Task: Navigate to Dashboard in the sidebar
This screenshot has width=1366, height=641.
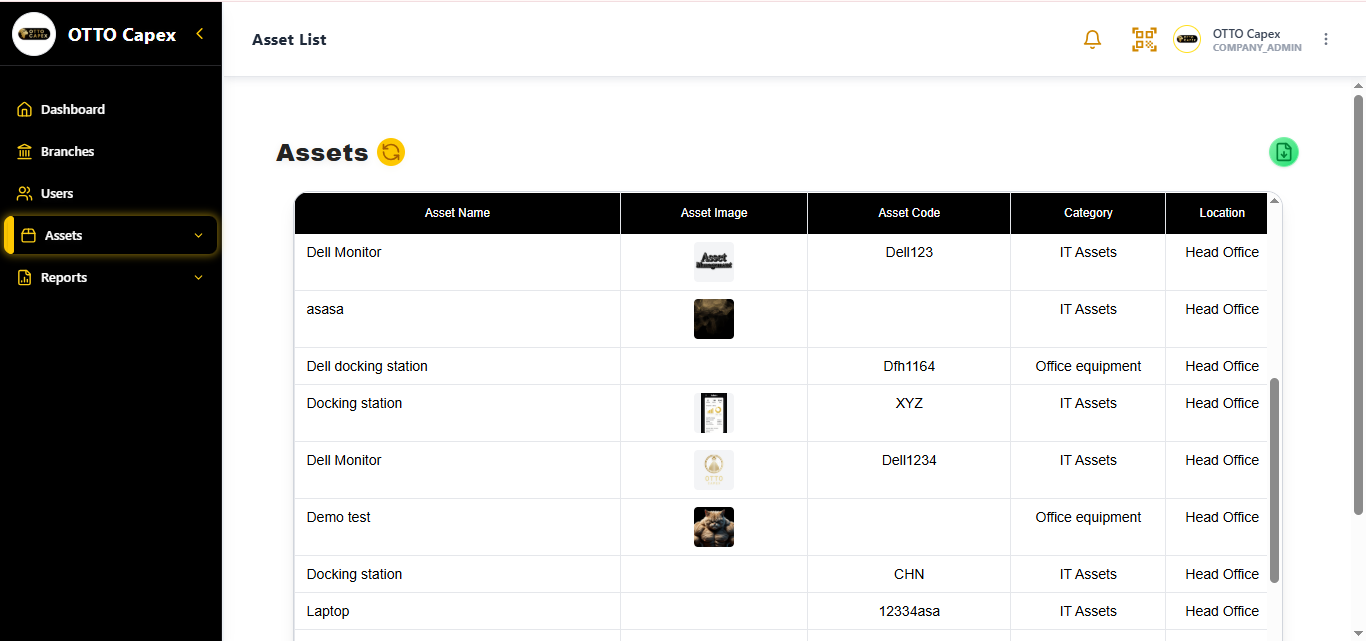Action: 72,109
